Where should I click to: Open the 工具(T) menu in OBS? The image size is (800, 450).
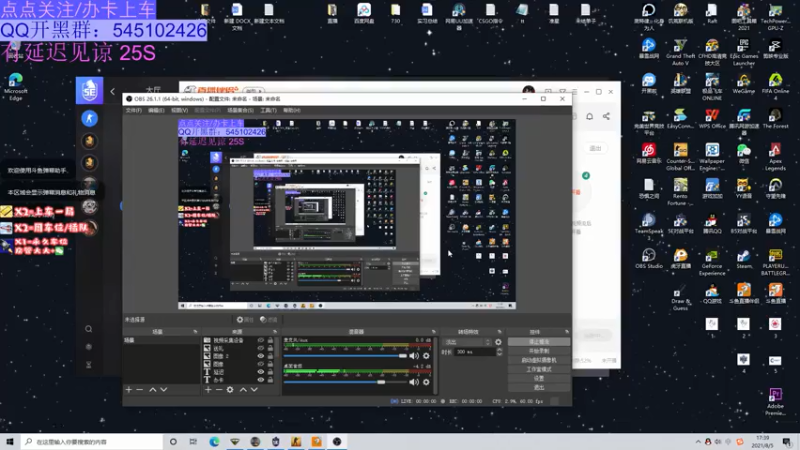(268, 110)
